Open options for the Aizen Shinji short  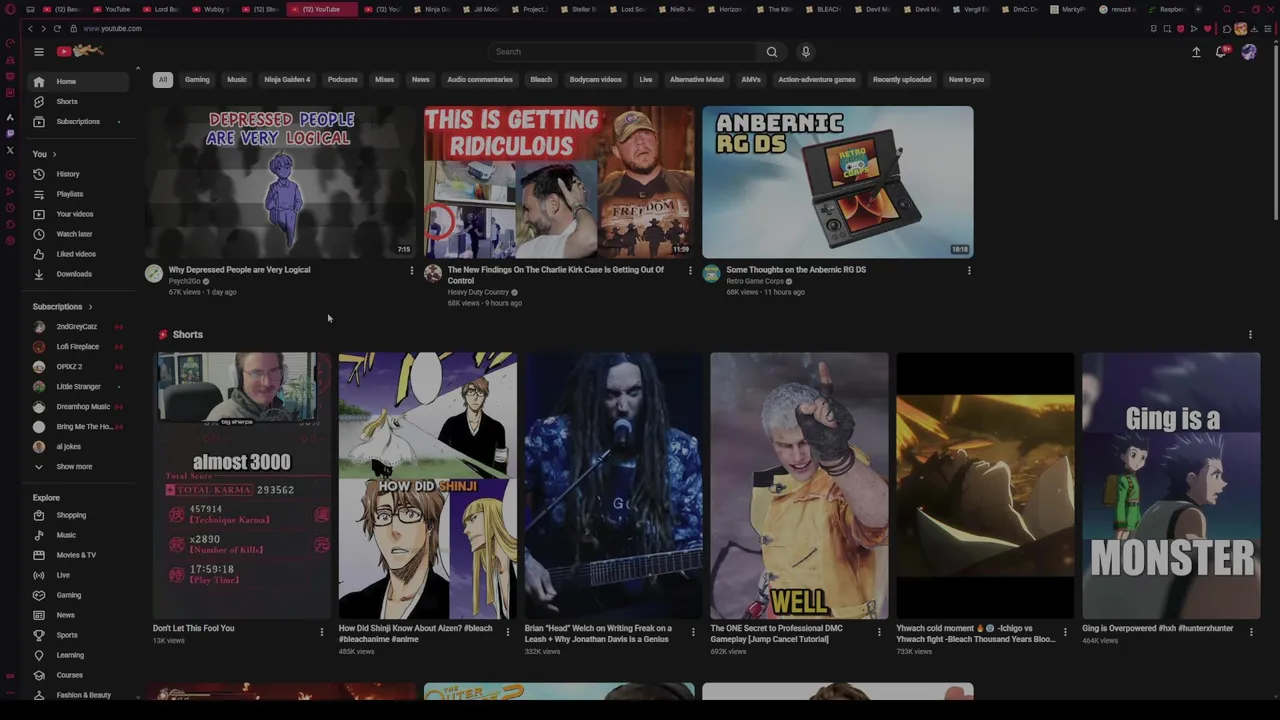[507, 632]
